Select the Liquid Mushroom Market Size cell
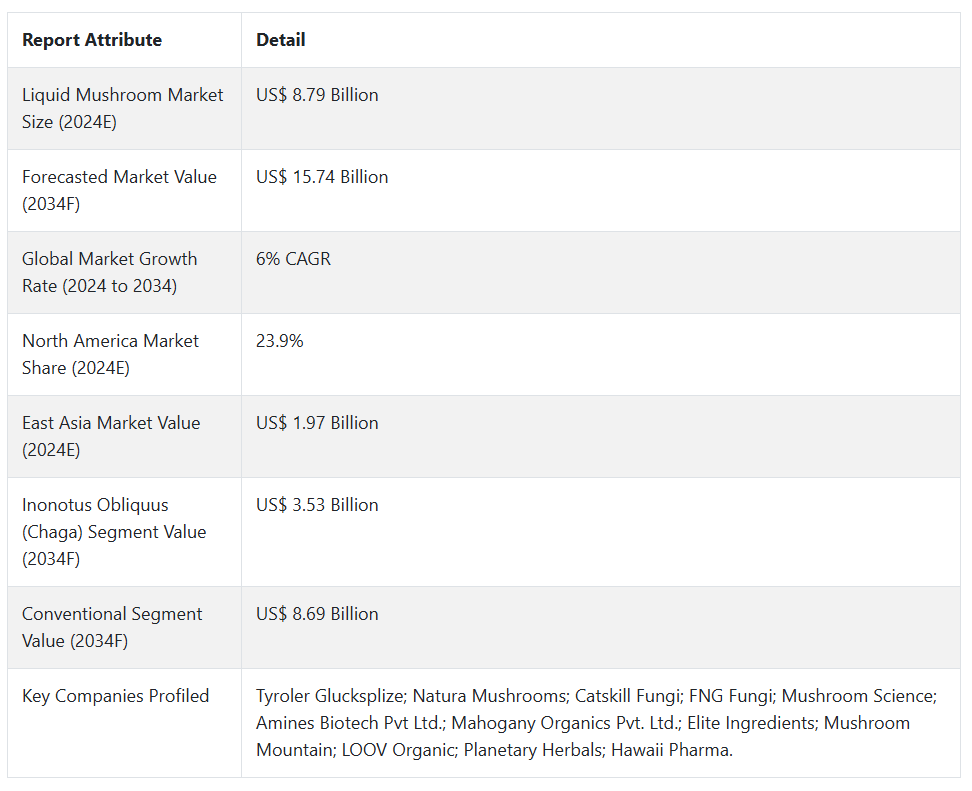The image size is (972, 791). [x=123, y=108]
